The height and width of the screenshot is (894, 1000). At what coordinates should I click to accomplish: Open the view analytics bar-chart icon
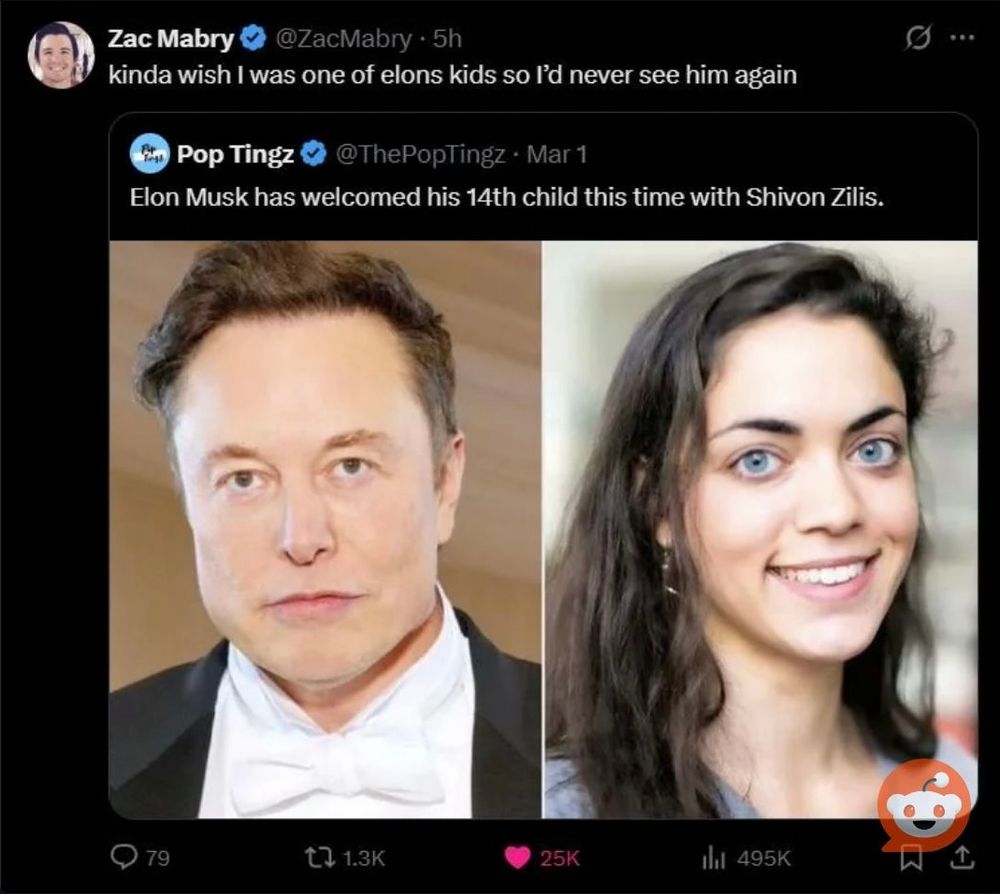tap(714, 858)
